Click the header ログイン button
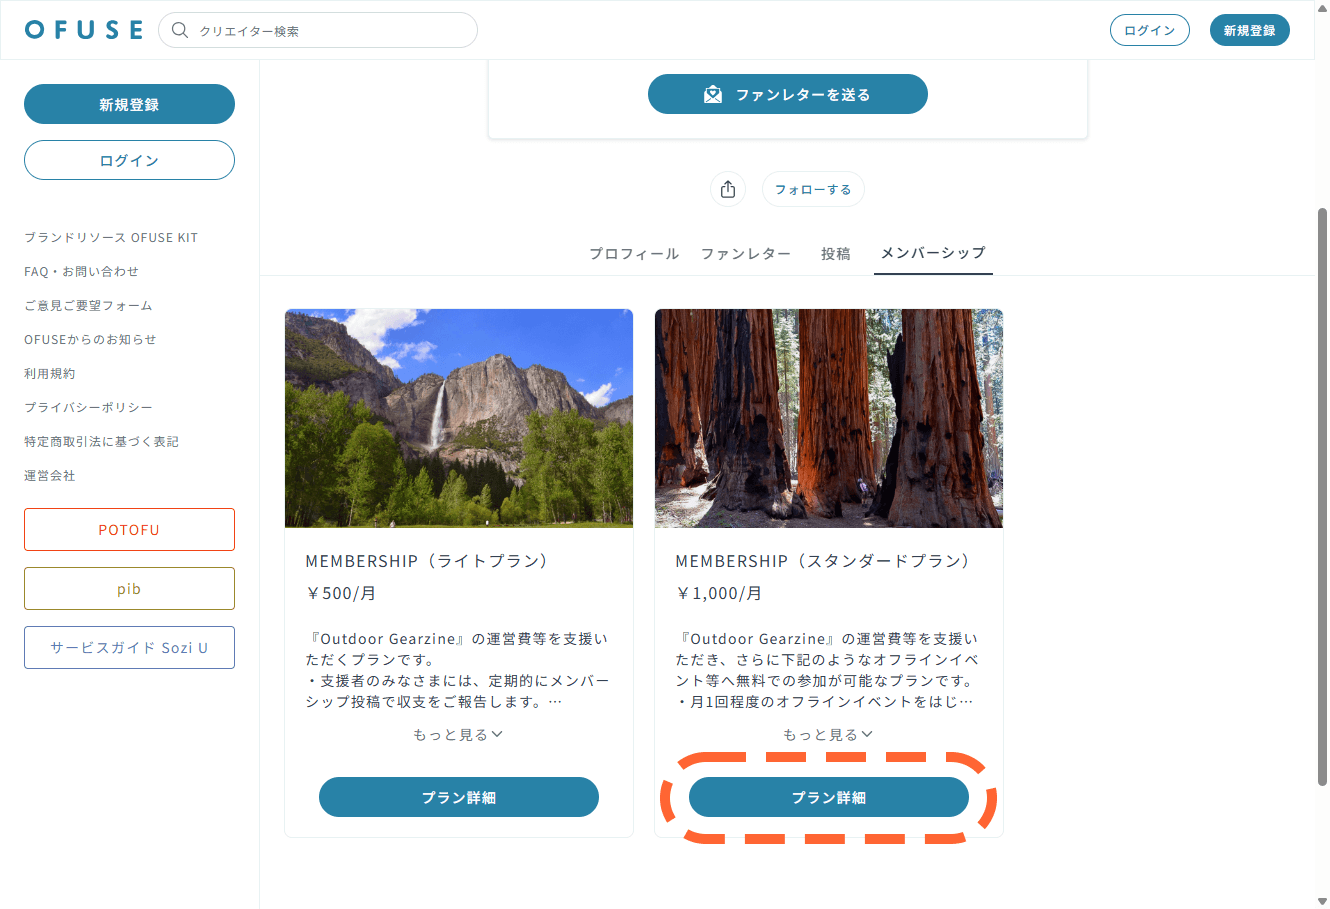The height and width of the screenshot is (909, 1330). tap(1149, 31)
